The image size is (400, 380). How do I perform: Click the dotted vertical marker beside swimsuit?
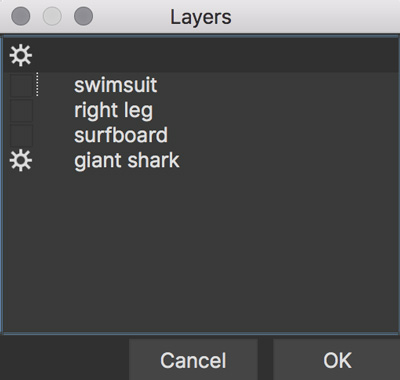coord(37,84)
